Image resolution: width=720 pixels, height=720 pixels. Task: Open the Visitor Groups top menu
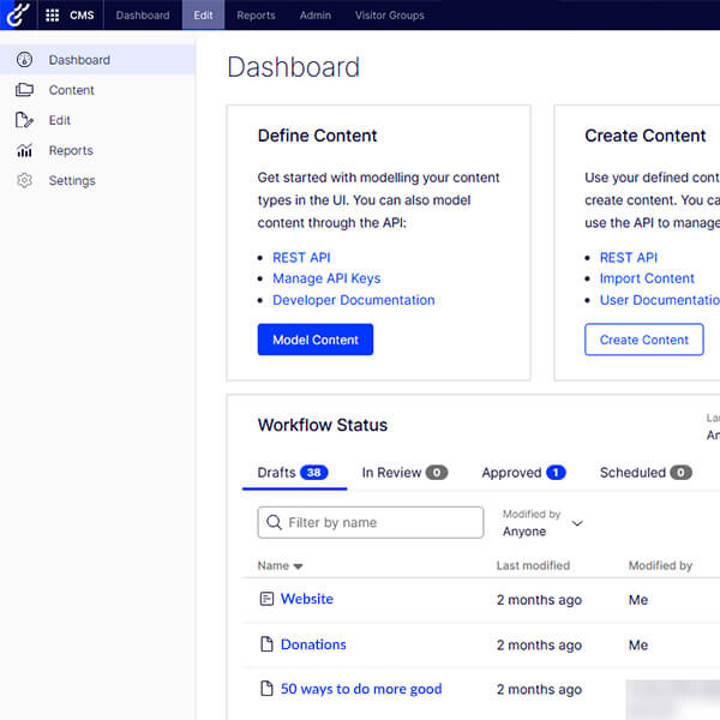[389, 15]
